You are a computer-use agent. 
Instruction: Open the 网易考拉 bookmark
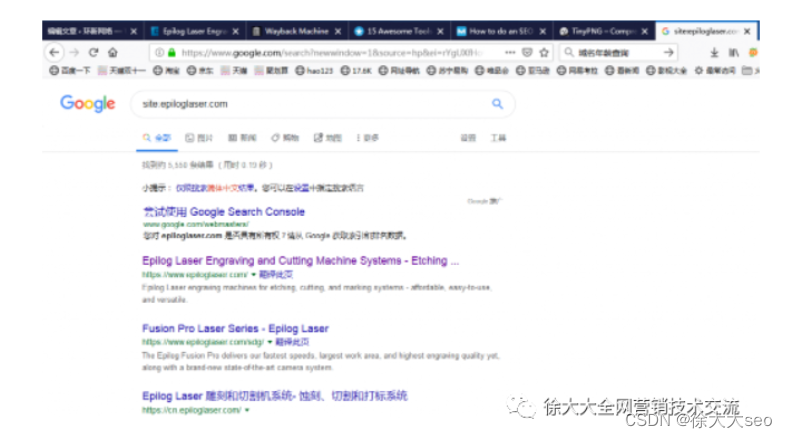point(578,71)
